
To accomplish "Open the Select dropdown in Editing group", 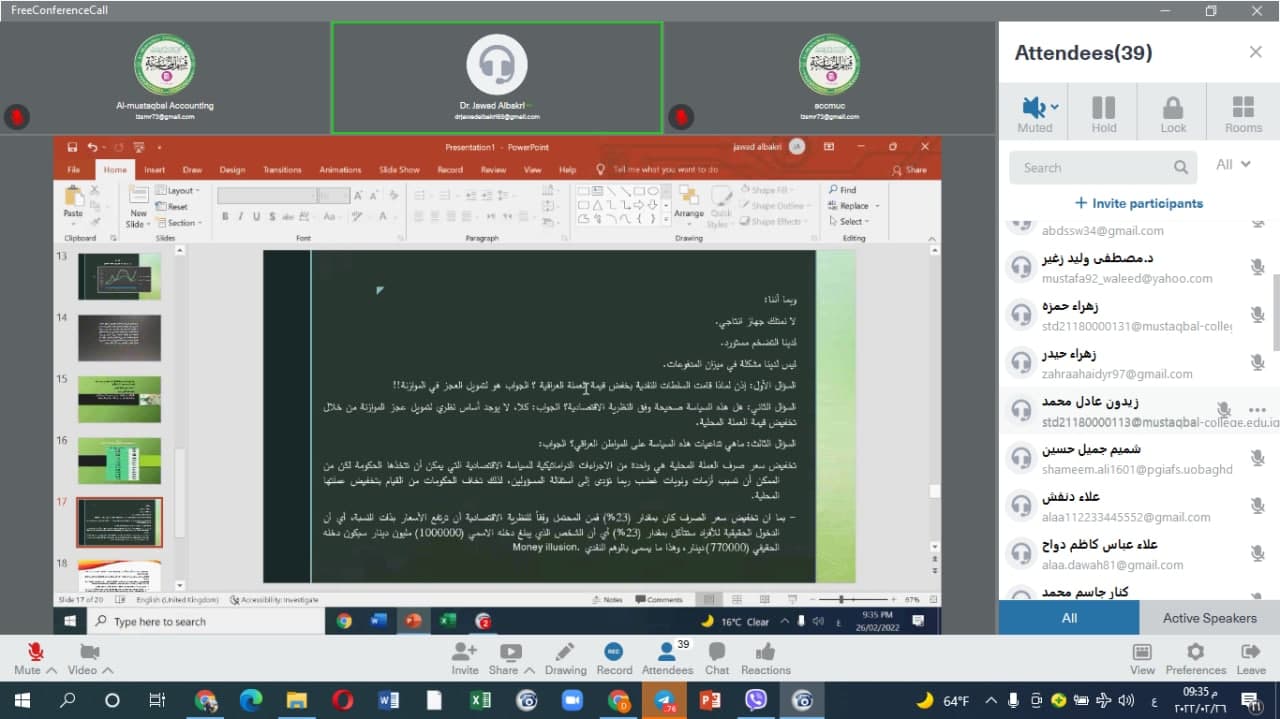I will [849, 222].
